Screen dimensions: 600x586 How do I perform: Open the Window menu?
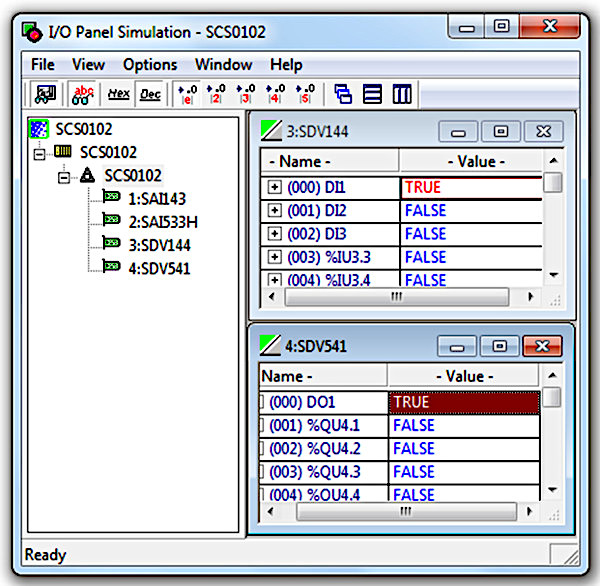point(223,64)
